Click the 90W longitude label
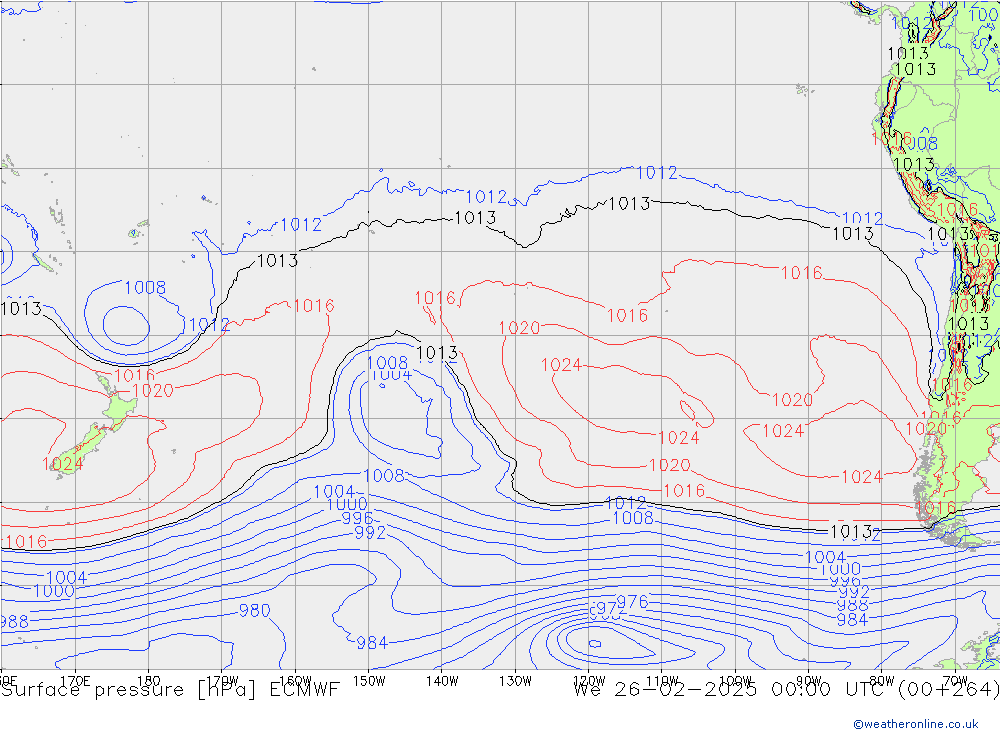This screenshot has height=733, width=1000. coord(809,681)
